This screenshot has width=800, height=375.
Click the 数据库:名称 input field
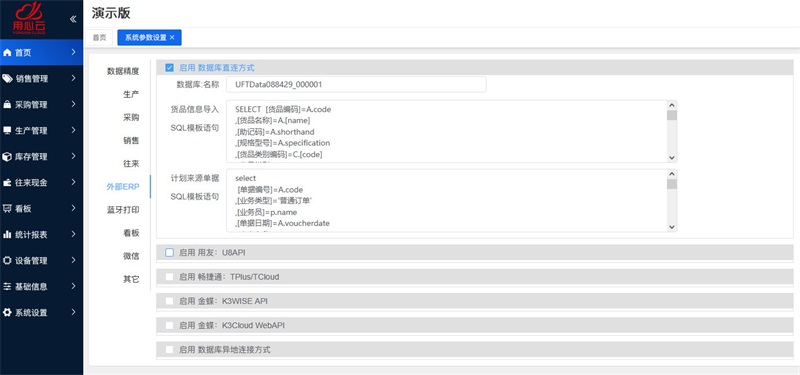[356, 85]
